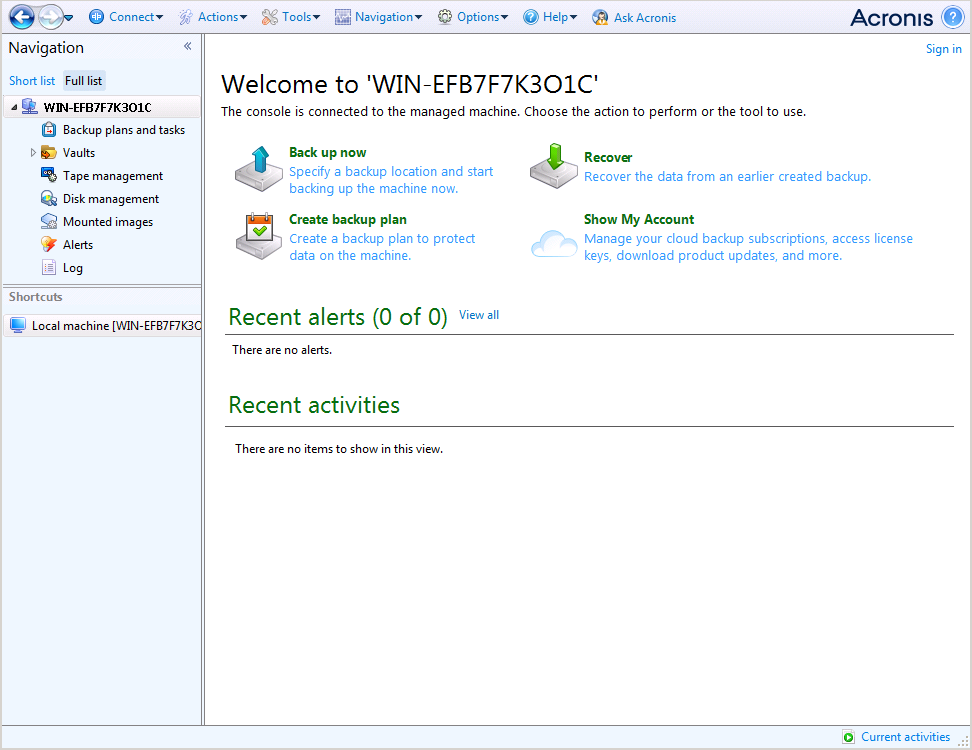The image size is (972, 750).
Task: Open the history dropdown beside Forward arrow
Action: coord(69,17)
